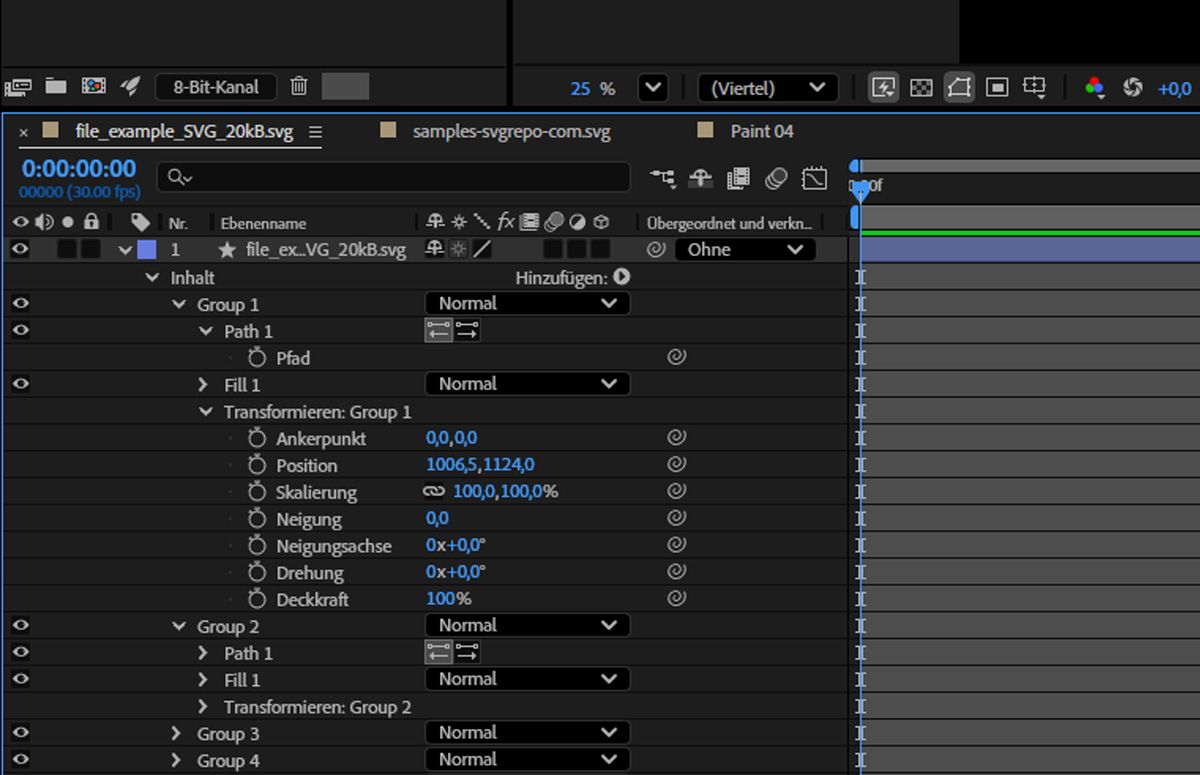Screen dimensions: 1200x775
Task: Toggle region of interest icon
Action: 996,88
